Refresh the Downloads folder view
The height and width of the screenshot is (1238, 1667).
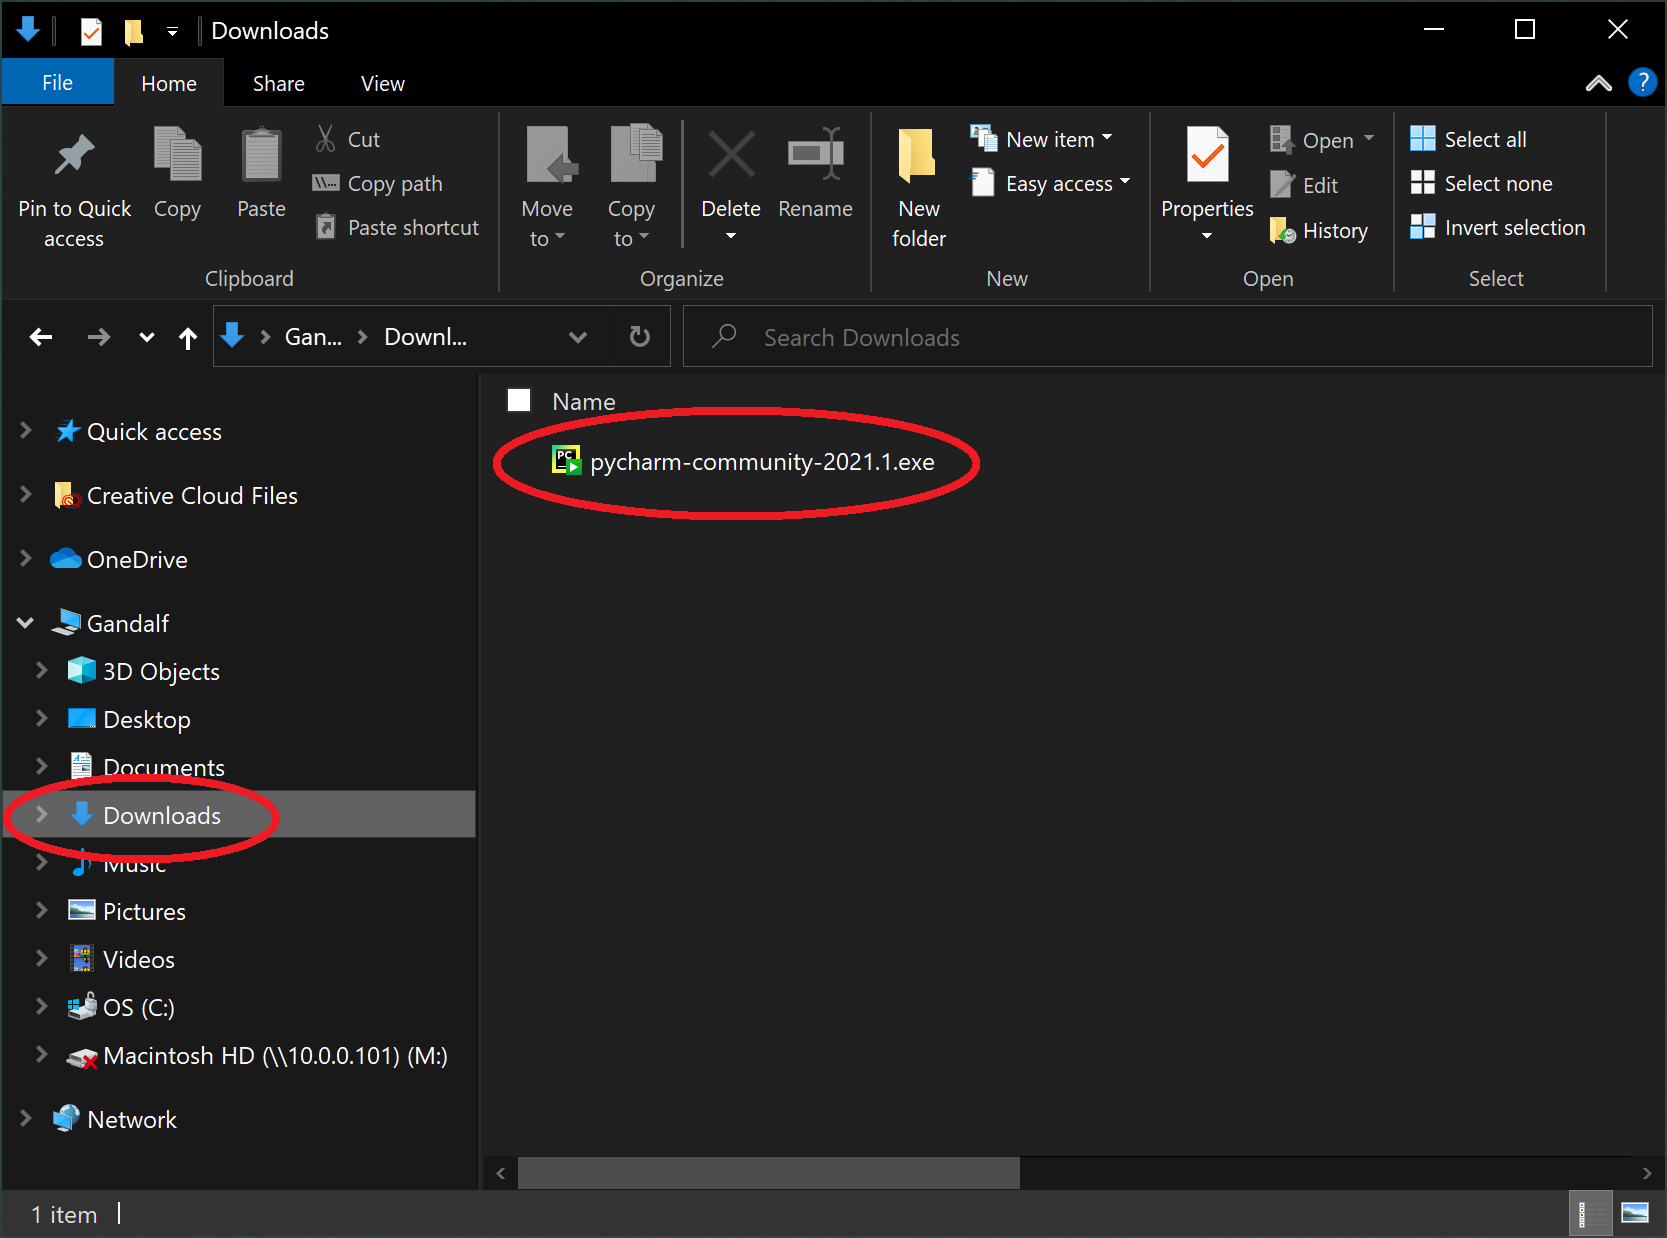coord(640,337)
